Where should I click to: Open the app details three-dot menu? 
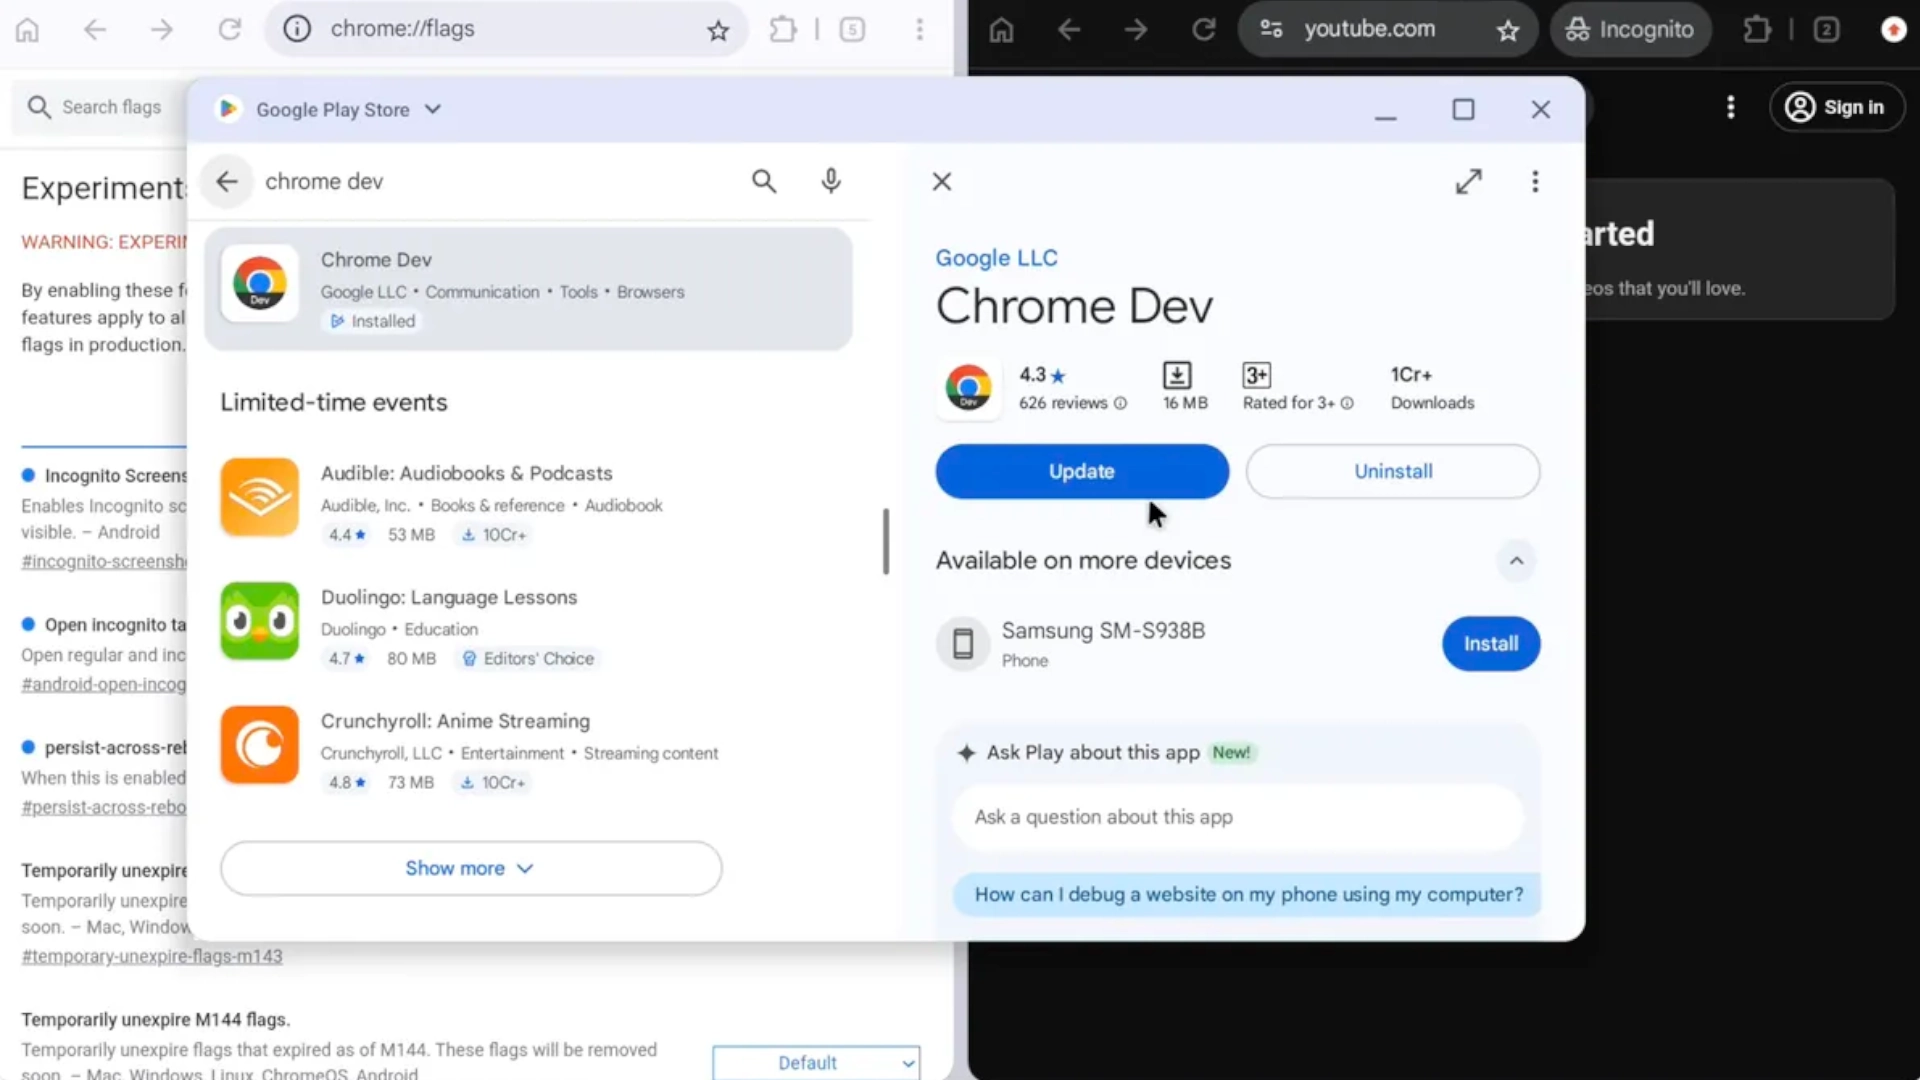click(1535, 181)
